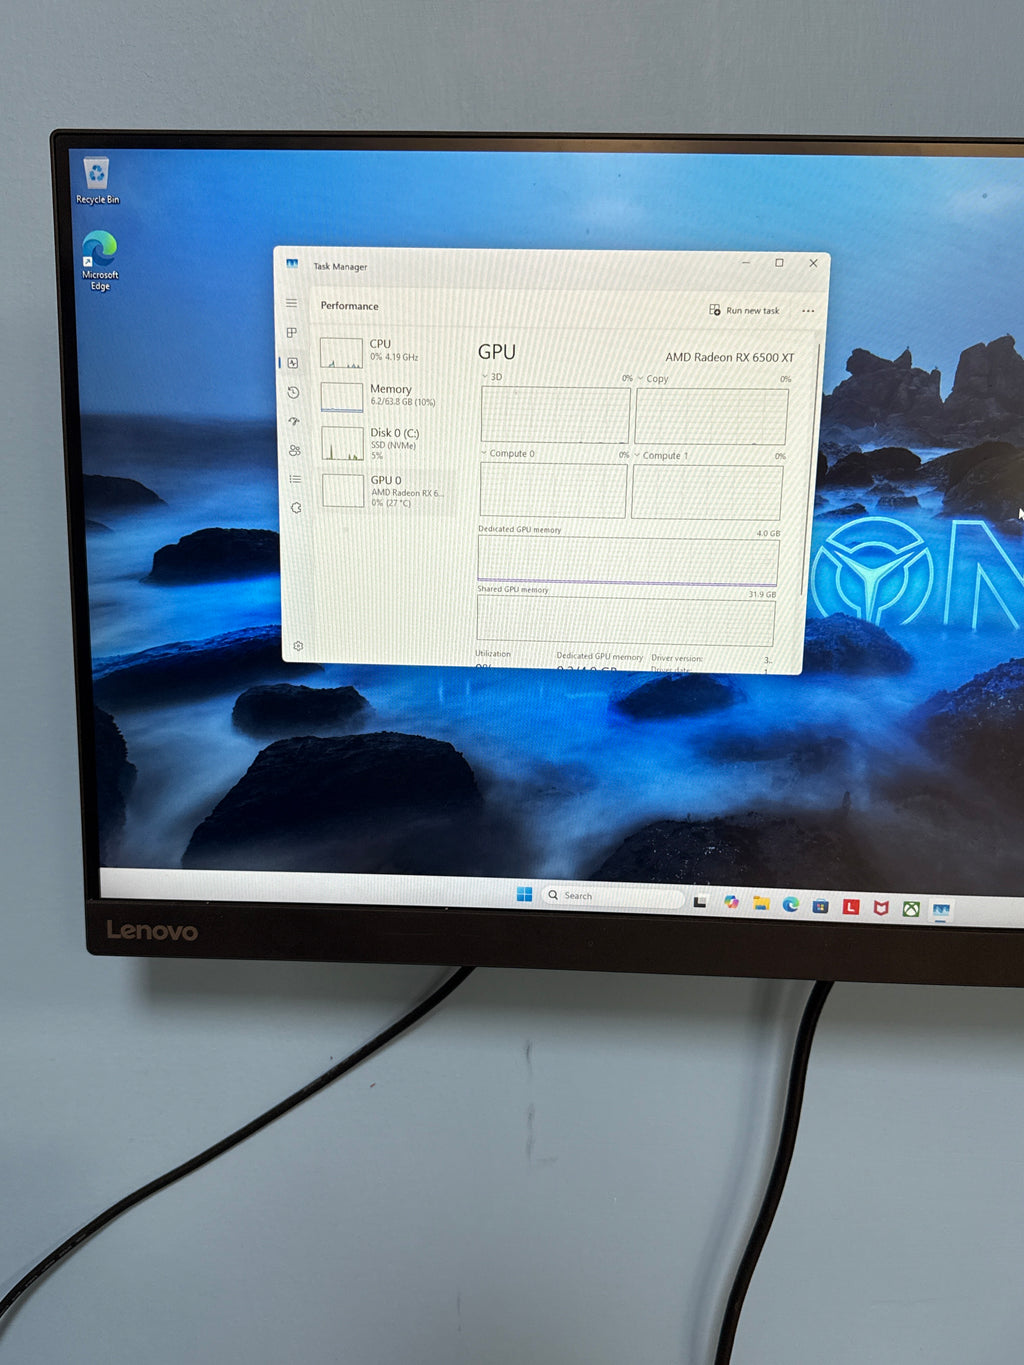Click the Memory mini graph thumbnail
Viewport: 1024px width, 1365px height.
[x=342, y=397]
